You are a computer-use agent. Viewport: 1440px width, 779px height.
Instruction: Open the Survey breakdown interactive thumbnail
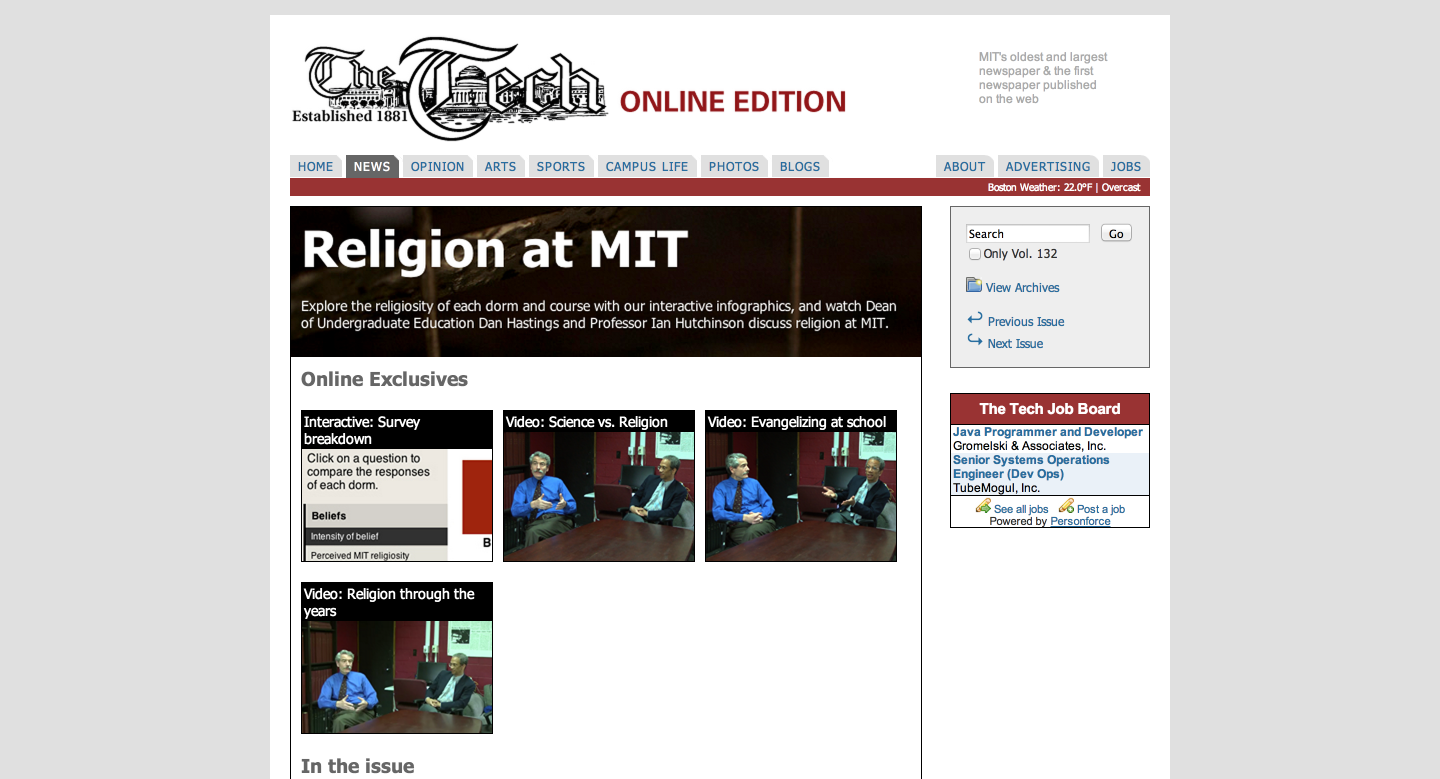click(397, 486)
